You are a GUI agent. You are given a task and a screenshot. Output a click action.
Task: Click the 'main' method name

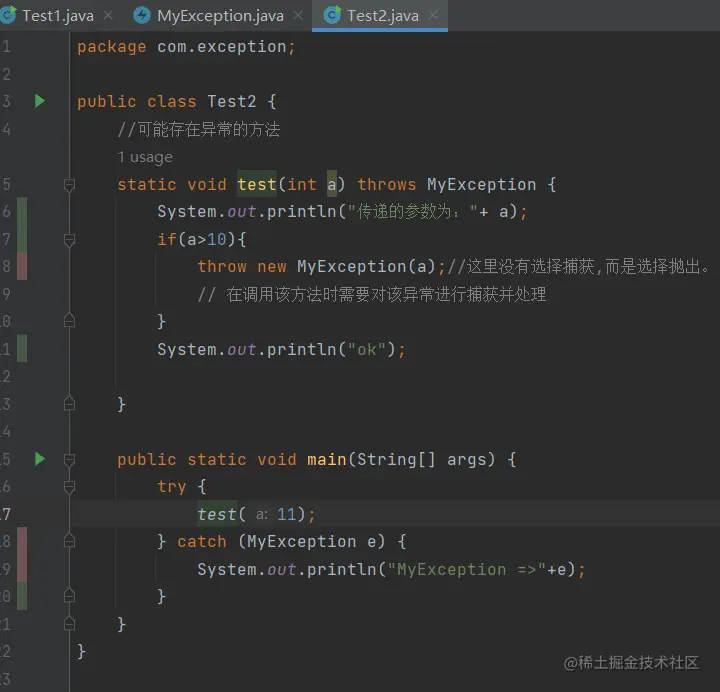pos(326,460)
